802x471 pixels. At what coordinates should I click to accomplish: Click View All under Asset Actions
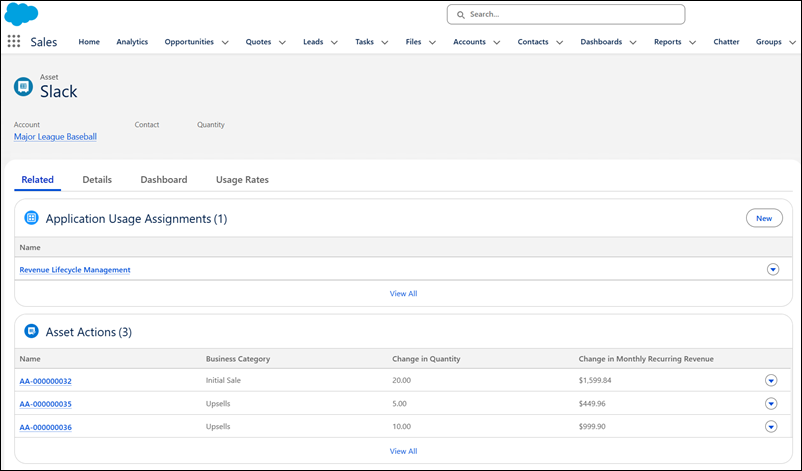click(404, 451)
